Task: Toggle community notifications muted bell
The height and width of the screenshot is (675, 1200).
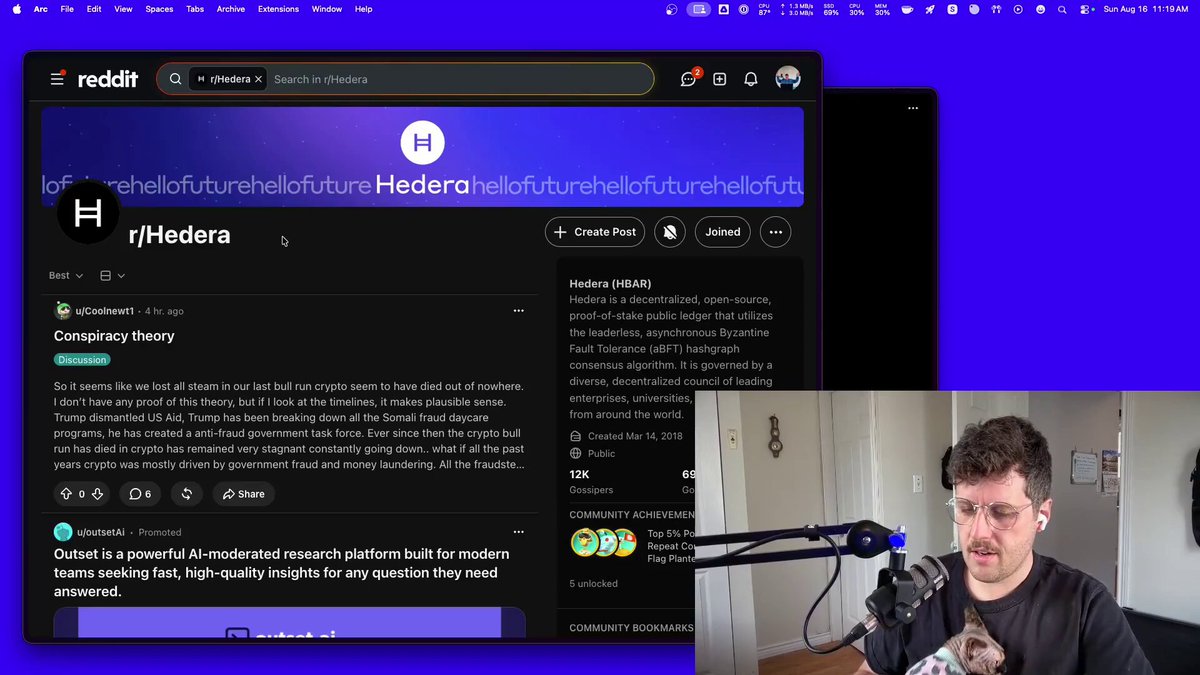Action: click(670, 232)
